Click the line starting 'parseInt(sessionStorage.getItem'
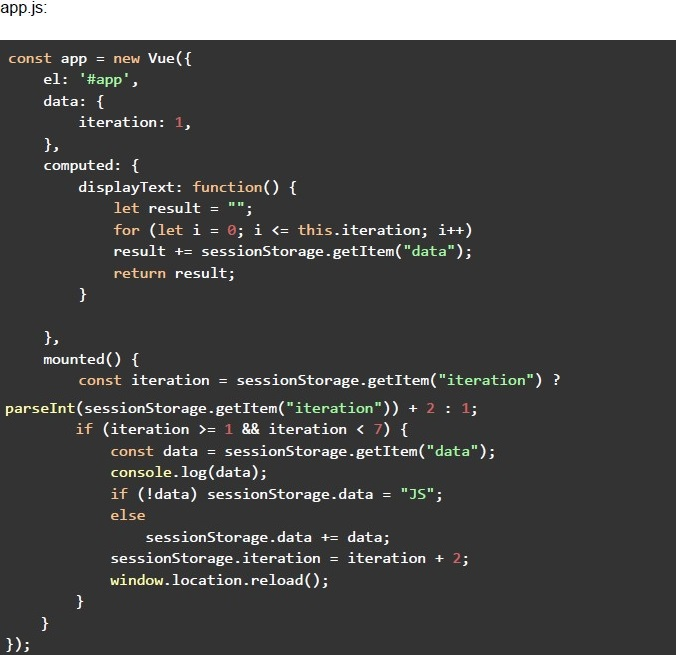Screen dimensions: 676x655 coord(241,408)
